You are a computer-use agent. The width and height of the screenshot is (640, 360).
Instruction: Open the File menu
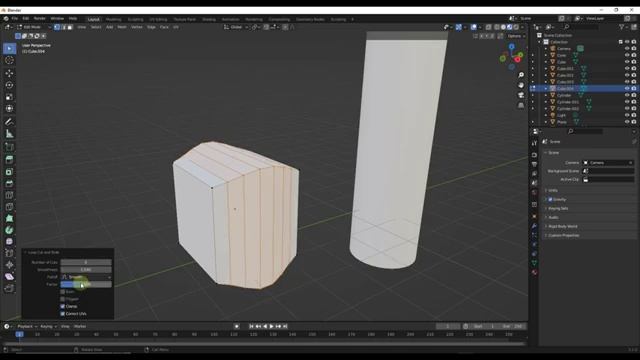15,19
